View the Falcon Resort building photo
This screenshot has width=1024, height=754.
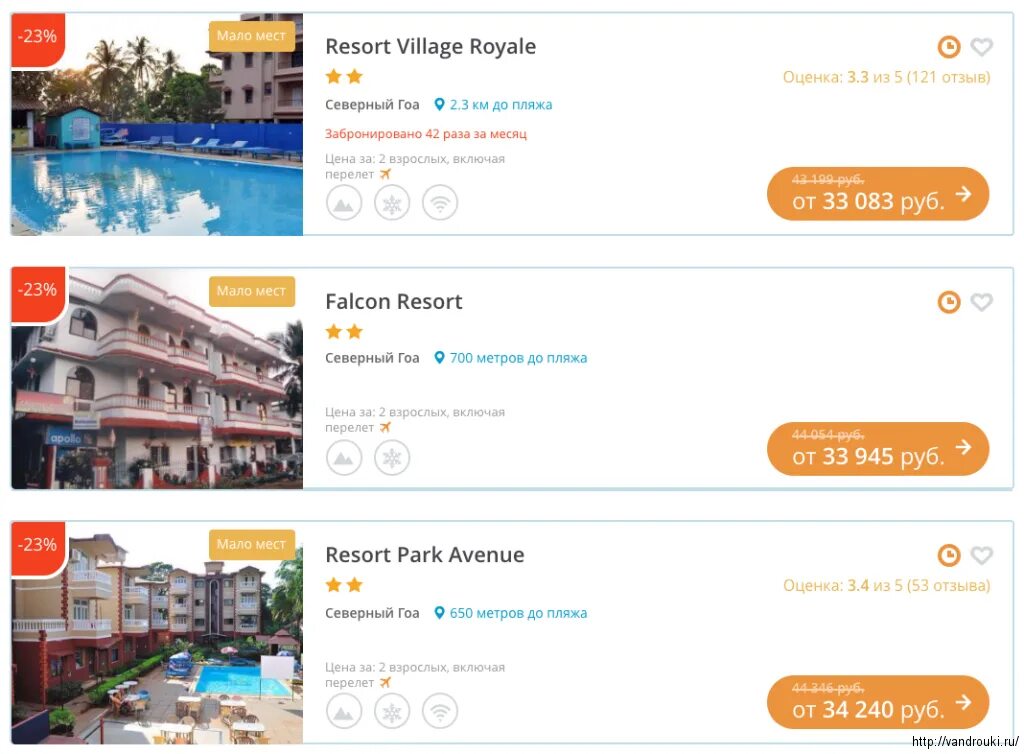tap(157, 378)
